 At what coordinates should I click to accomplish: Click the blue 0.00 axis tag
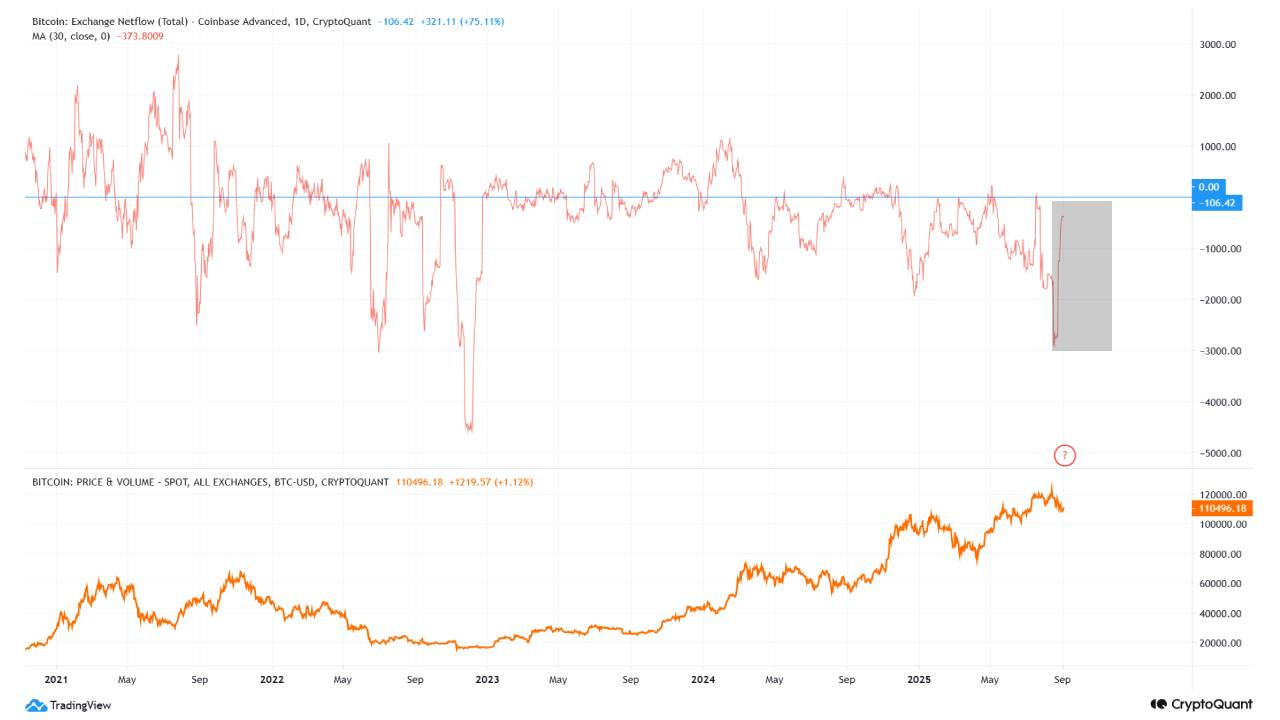tap(1209, 187)
